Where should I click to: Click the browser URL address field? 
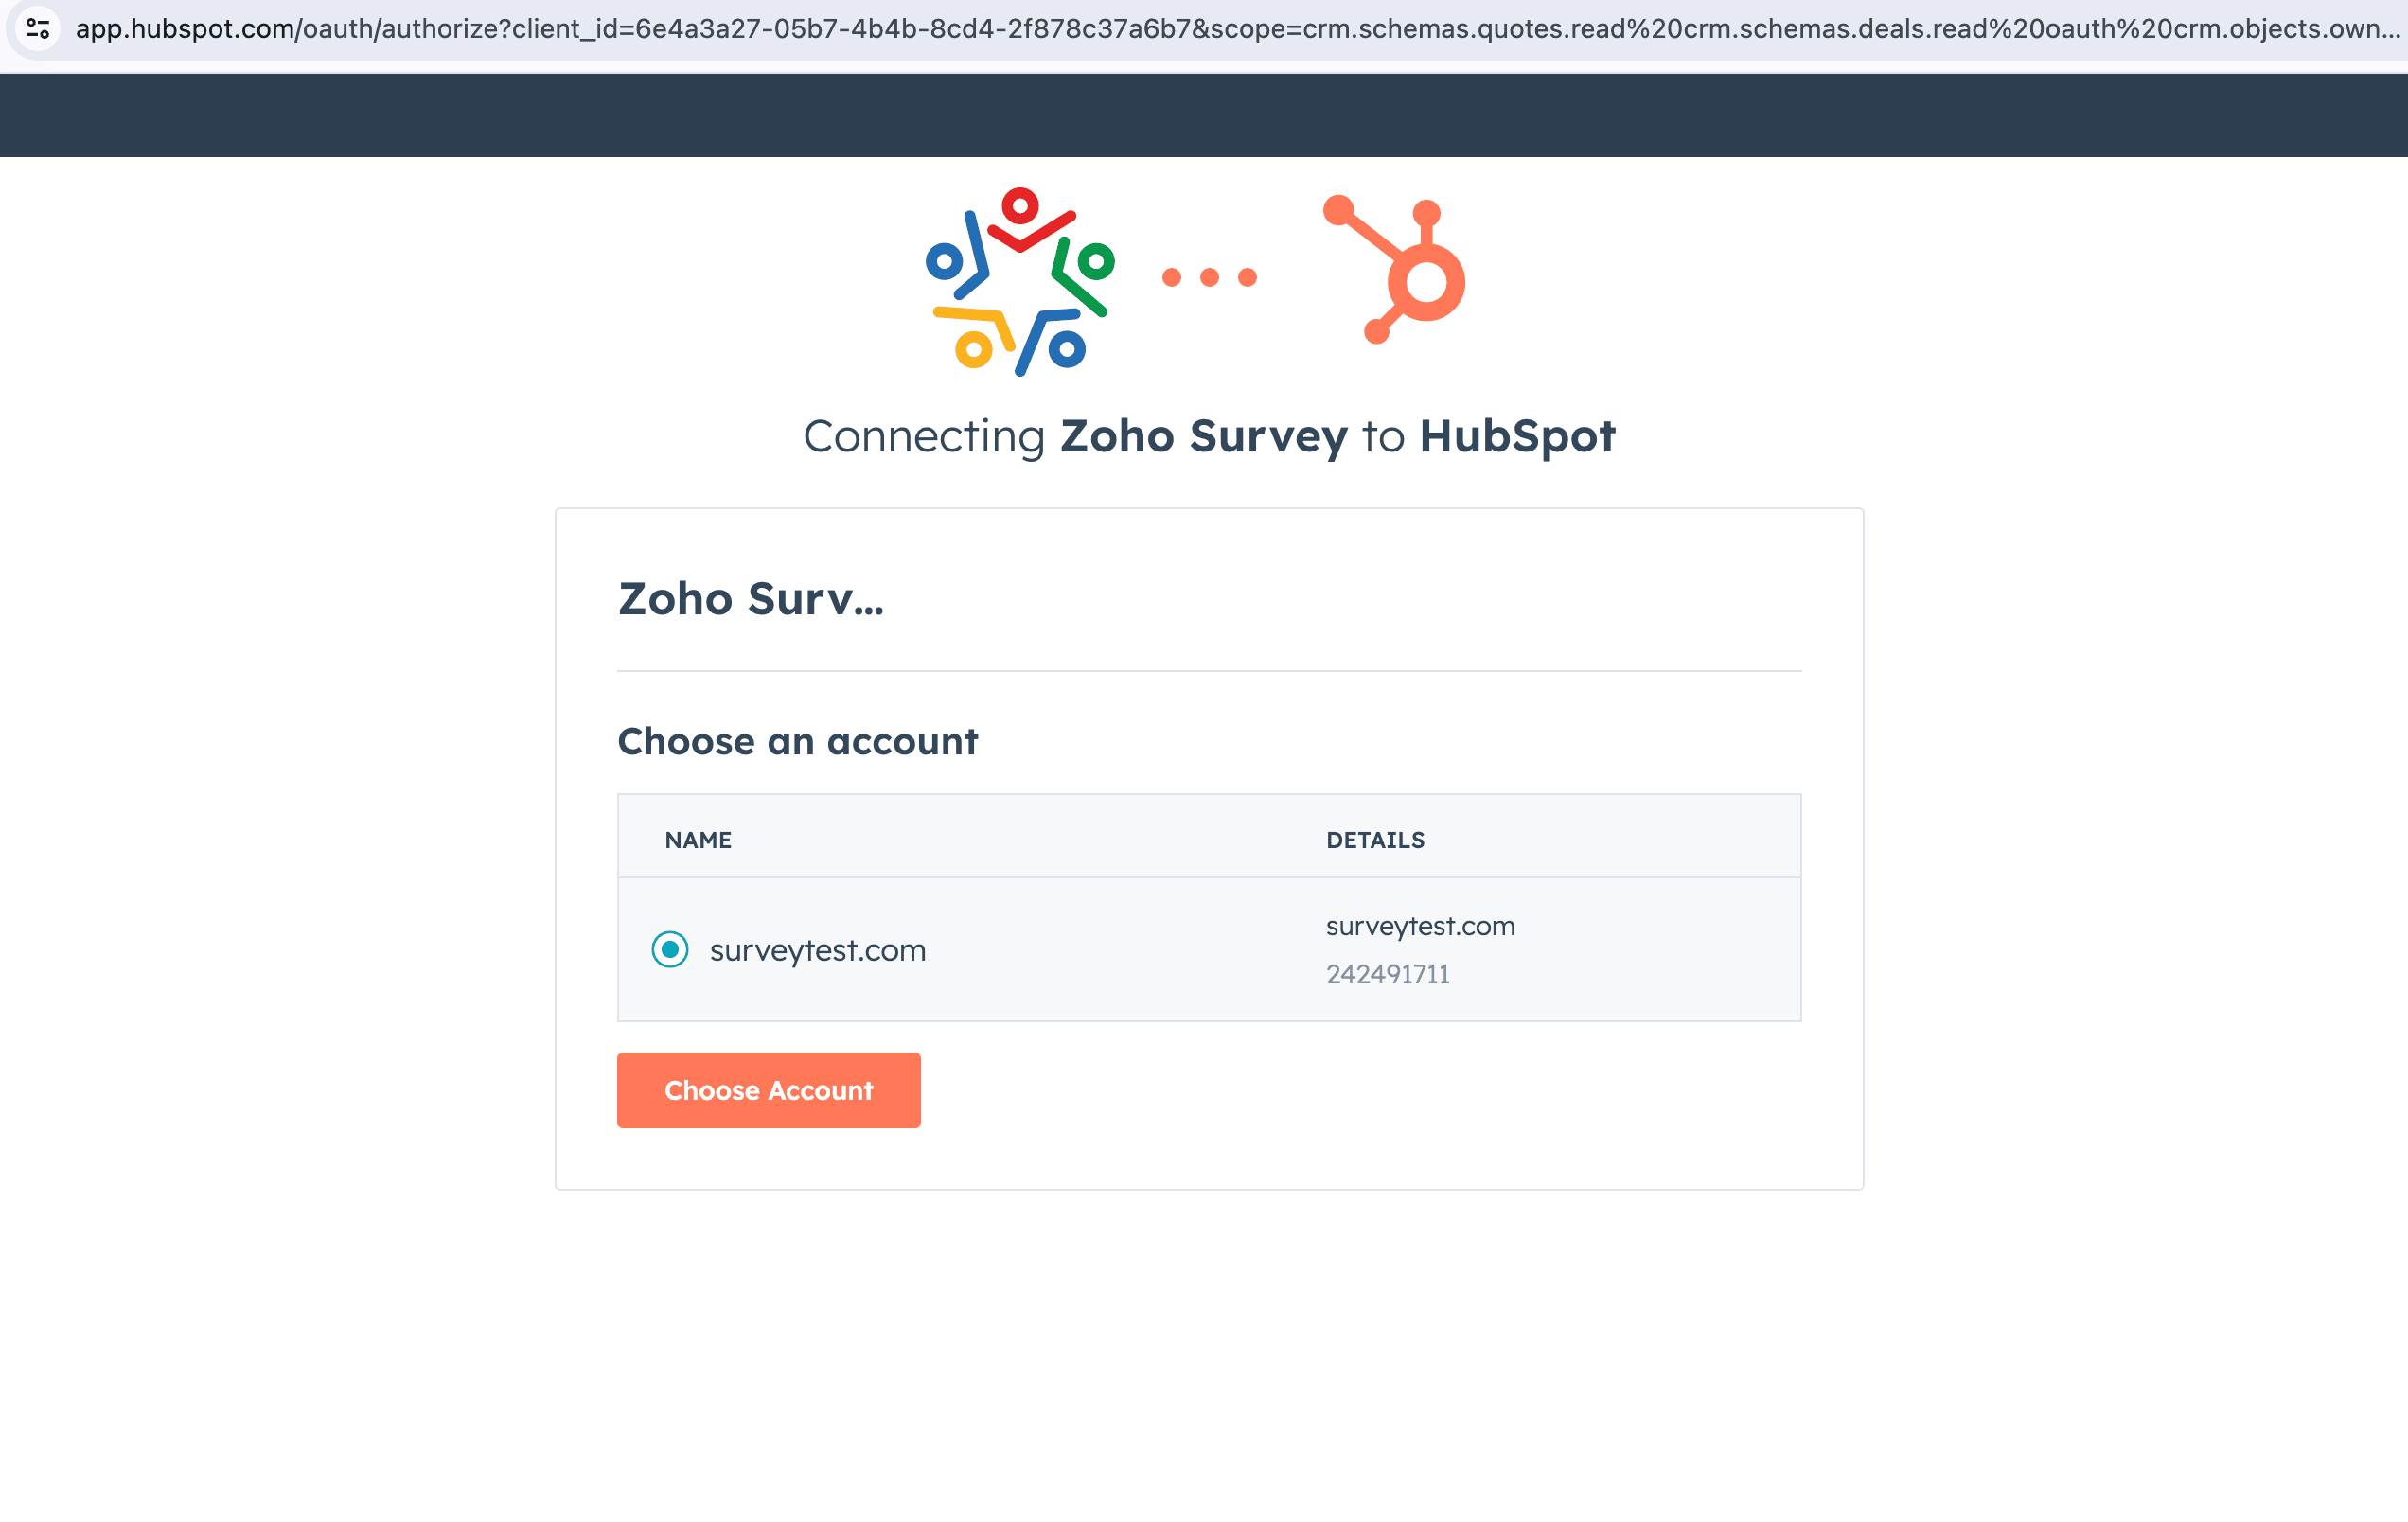click(x=1230, y=28)
